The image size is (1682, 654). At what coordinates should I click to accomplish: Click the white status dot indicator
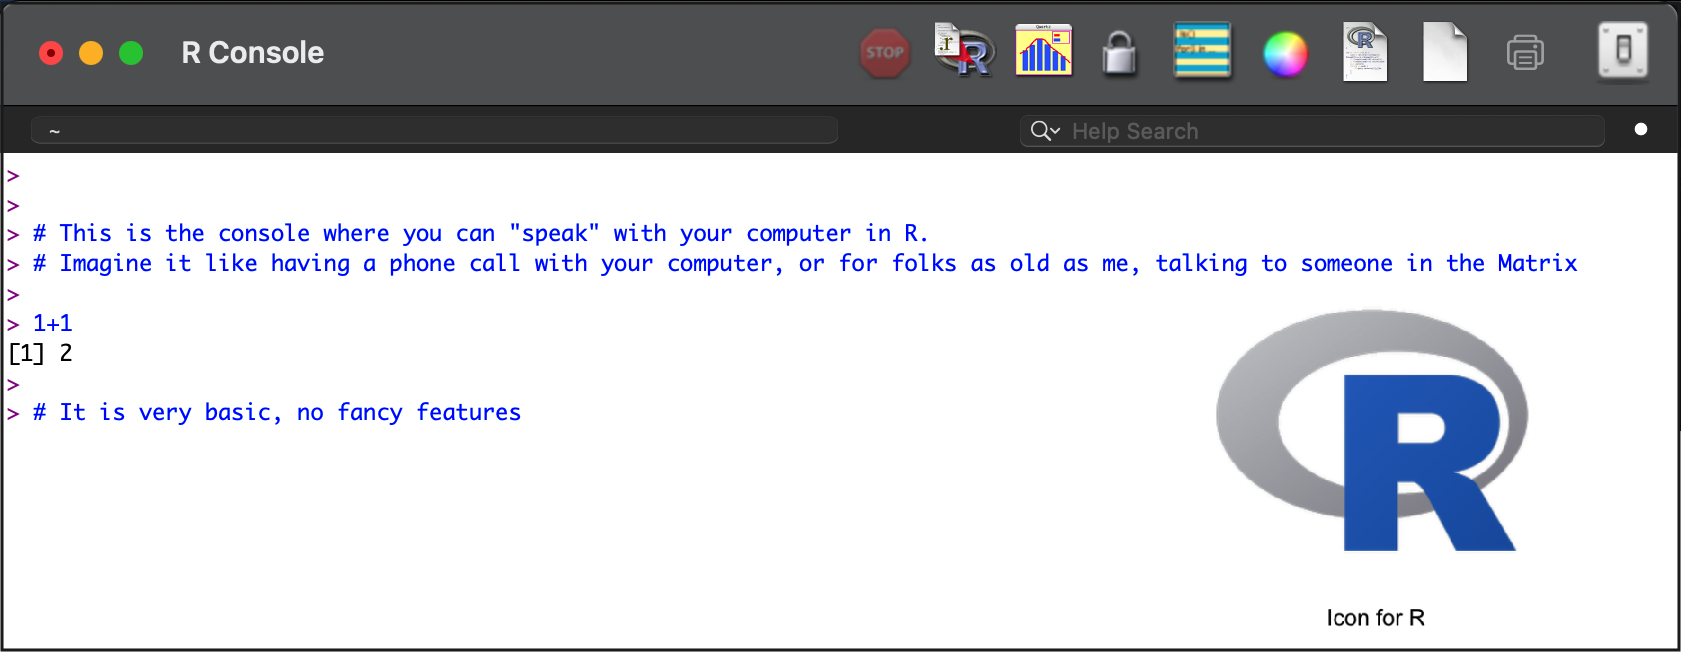(1641, 130)
